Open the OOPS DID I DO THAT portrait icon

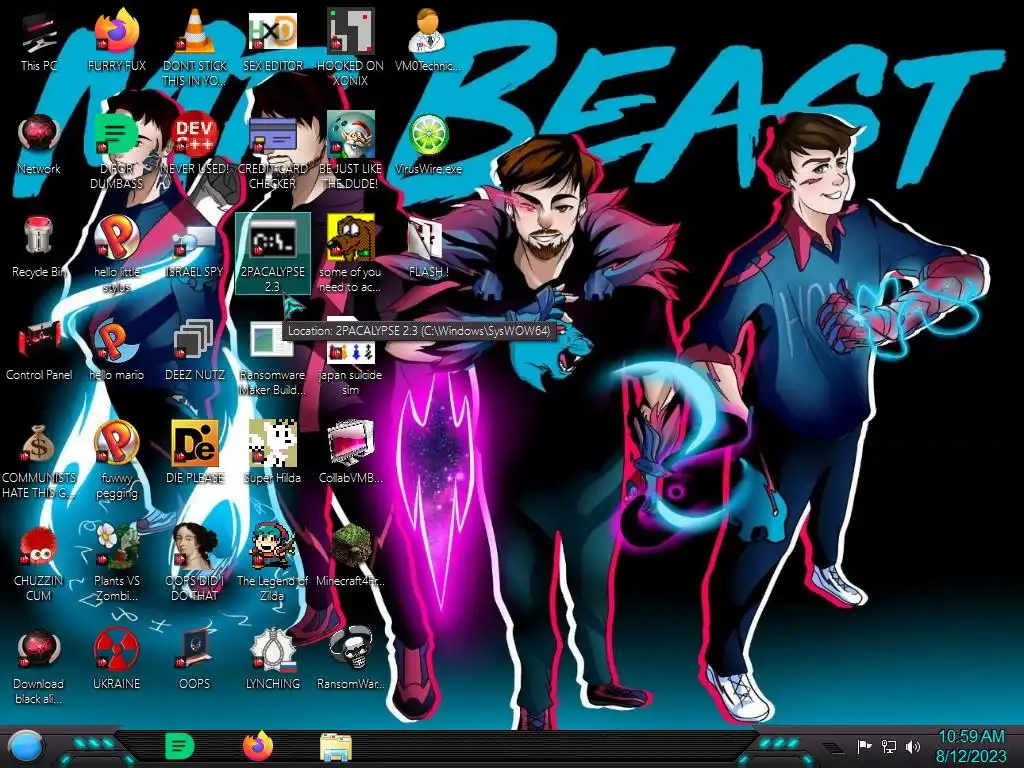pyautogui.click(x=195, y=563)
